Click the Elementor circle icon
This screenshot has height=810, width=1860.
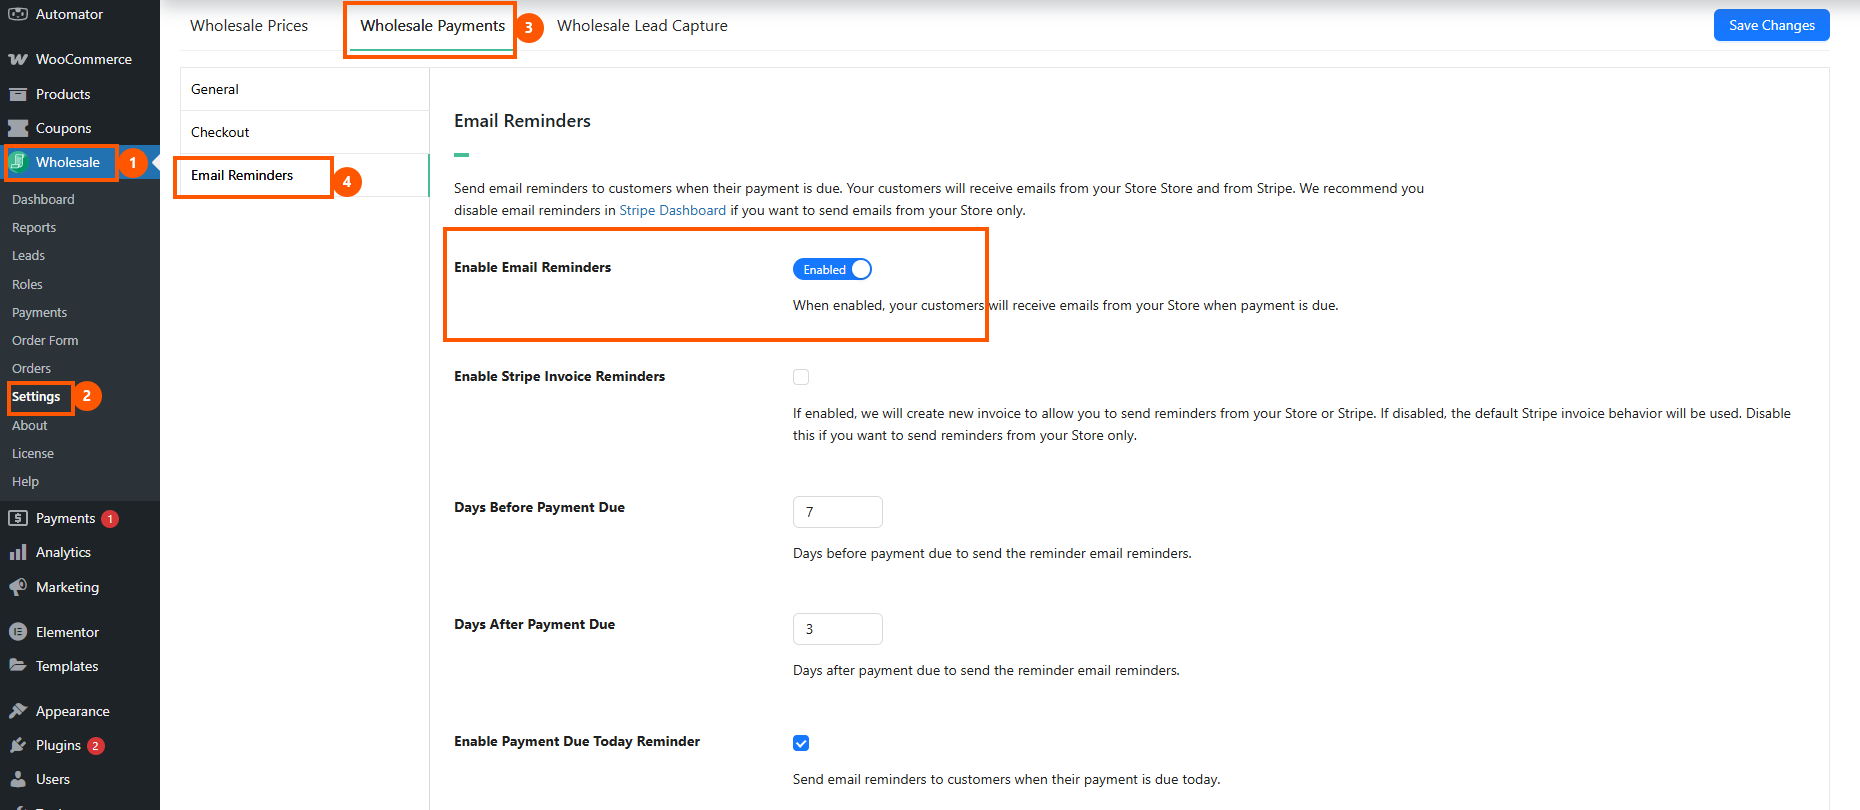pos(18,632)
